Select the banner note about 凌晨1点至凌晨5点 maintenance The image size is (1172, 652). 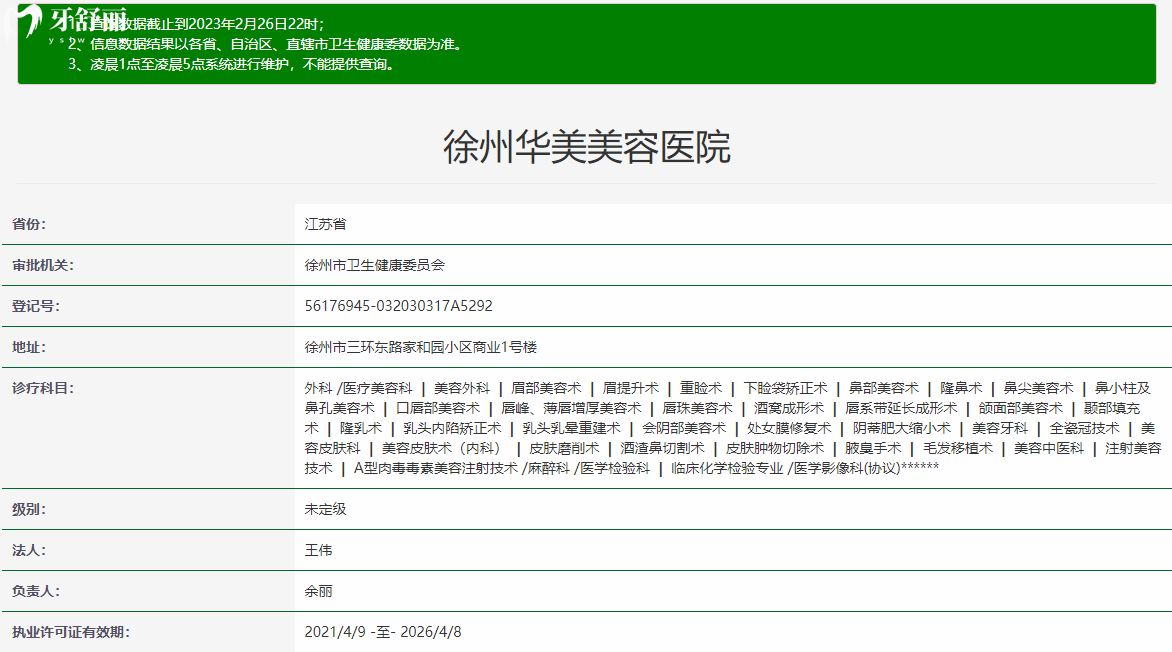click(232, 64)
